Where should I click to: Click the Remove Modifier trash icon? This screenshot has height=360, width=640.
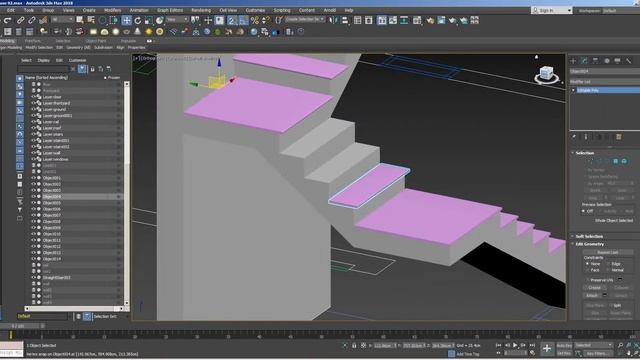(x=618, y=137)
